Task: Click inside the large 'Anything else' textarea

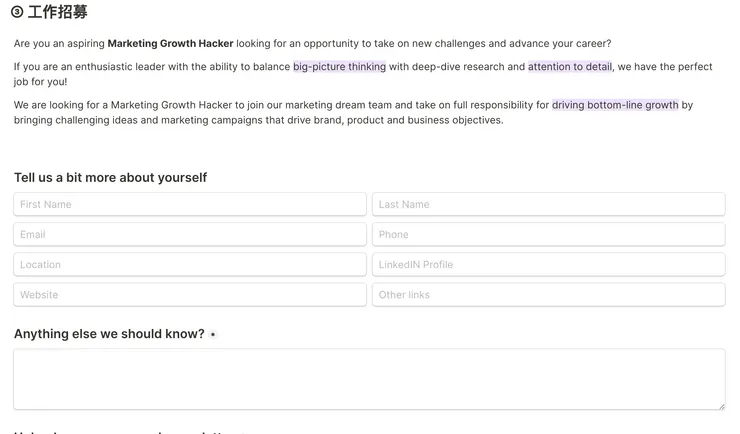Action: 369,378
